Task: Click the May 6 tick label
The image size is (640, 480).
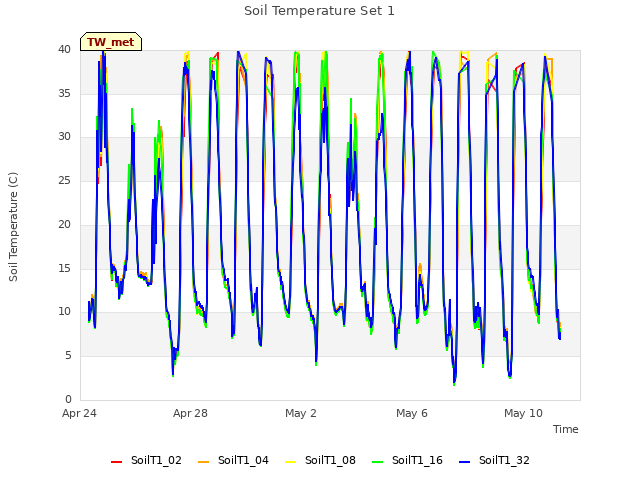Action: coord(412,413)
